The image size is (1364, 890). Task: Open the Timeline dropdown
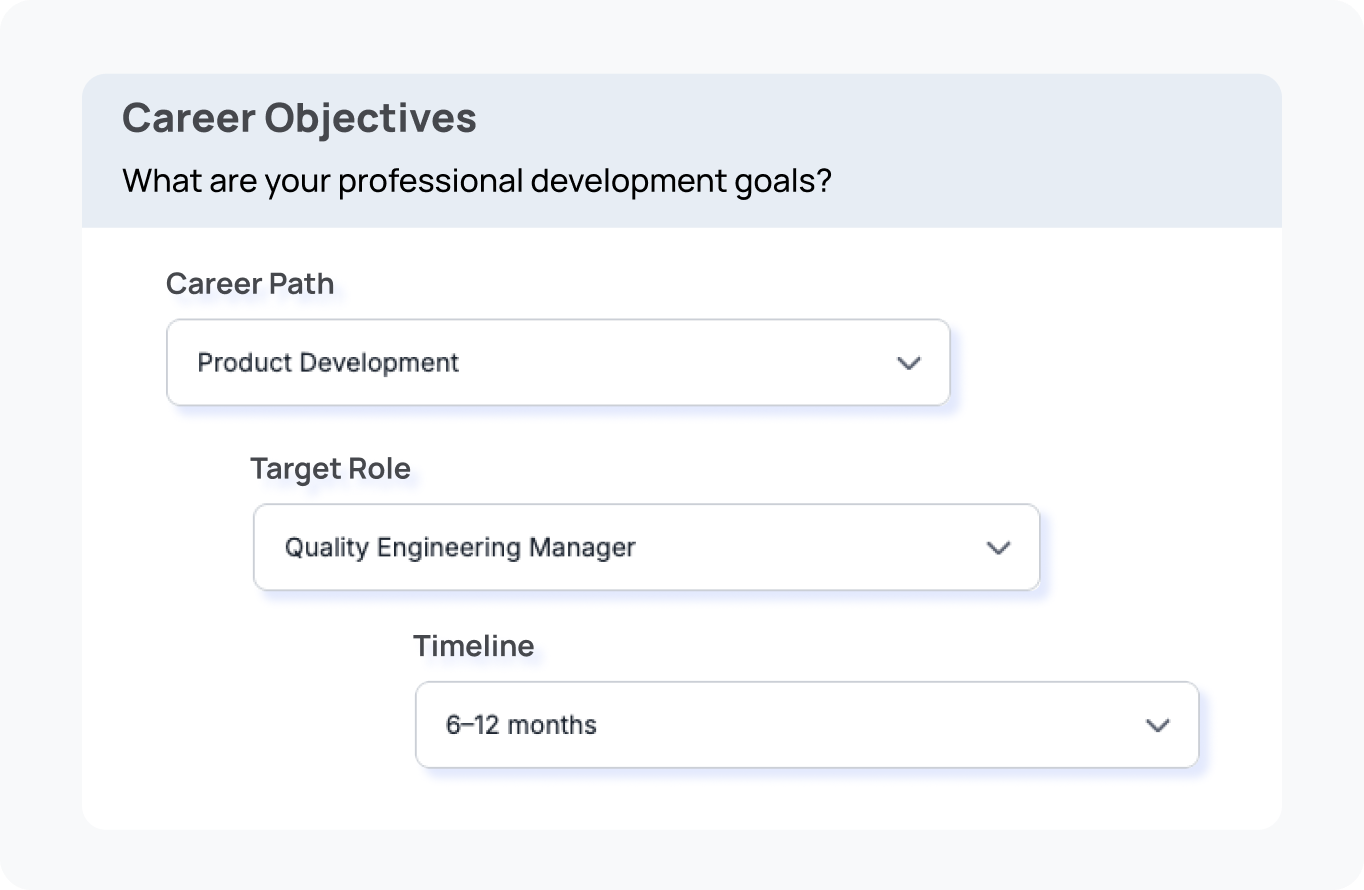pyautogui.click(x=806, y=726)
